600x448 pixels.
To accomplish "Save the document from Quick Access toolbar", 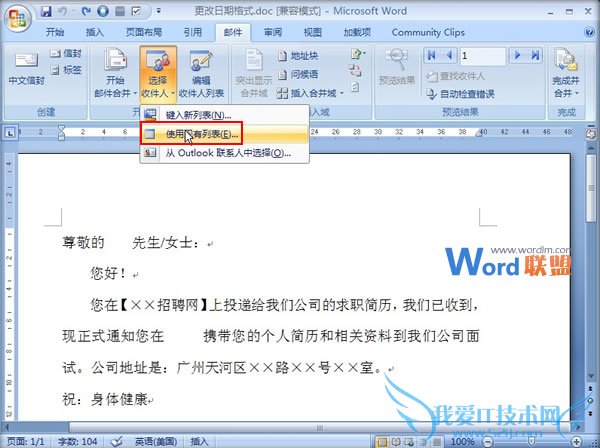I will [x=46, y=11].
